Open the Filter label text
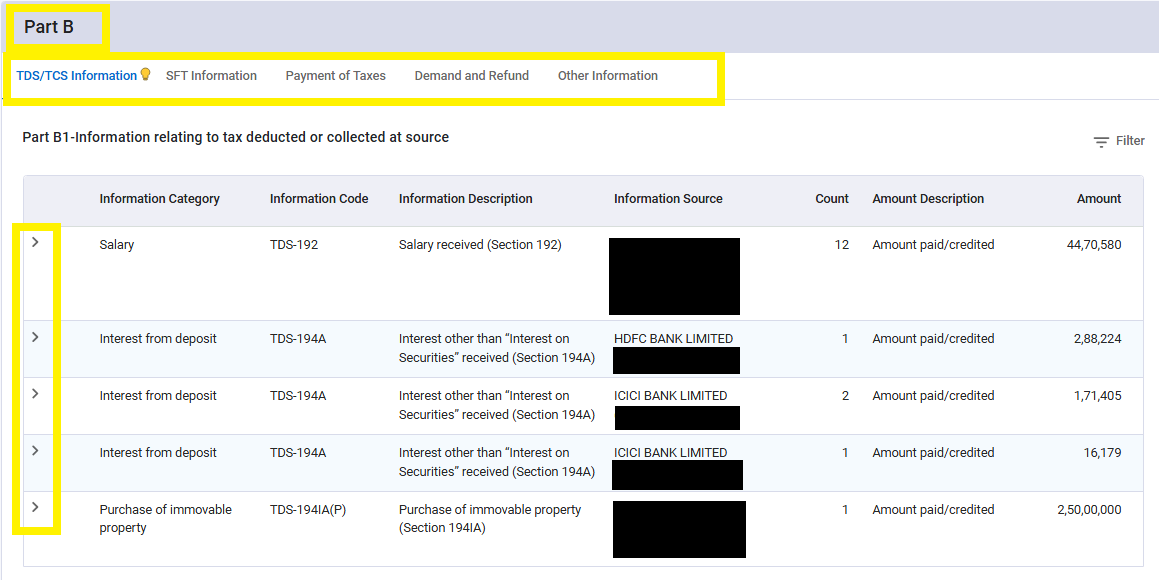 pos(1130,140)
